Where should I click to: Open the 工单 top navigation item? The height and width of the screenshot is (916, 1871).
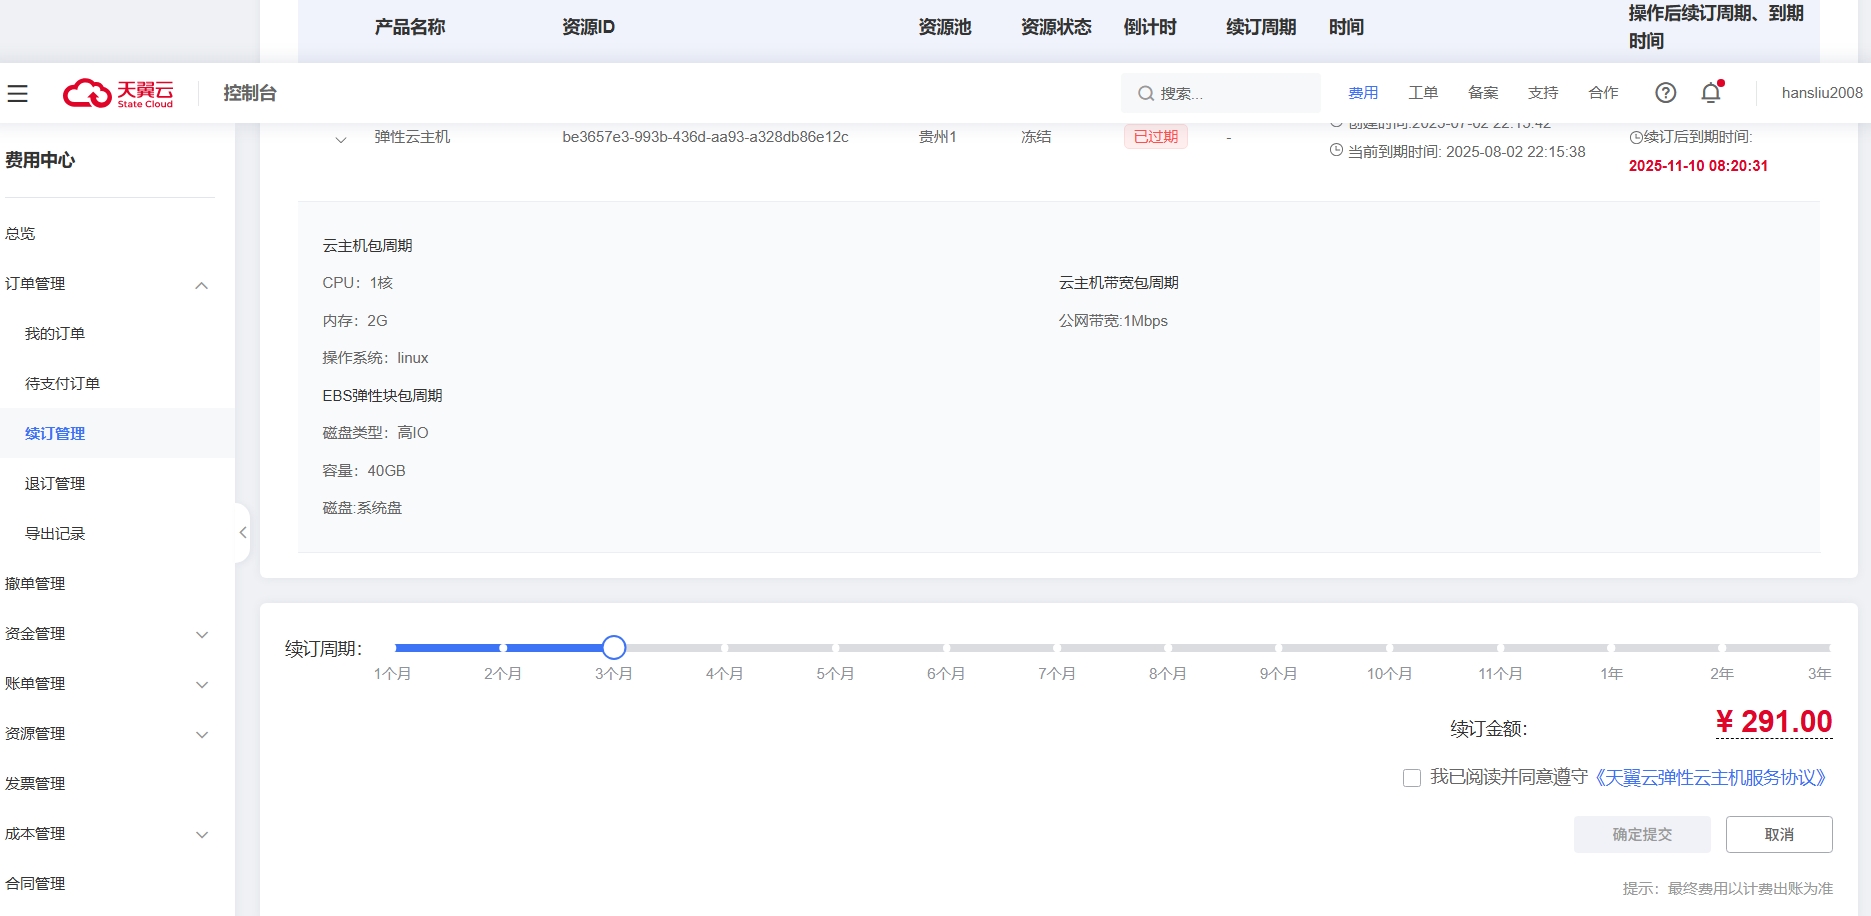click(x=1423, y=93)
